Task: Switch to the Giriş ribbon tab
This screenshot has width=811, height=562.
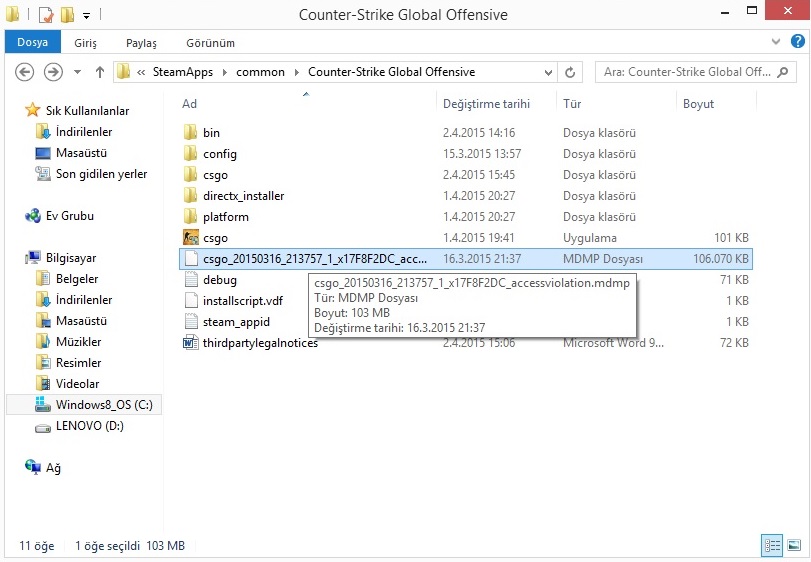Action: (x=85, y=43)
